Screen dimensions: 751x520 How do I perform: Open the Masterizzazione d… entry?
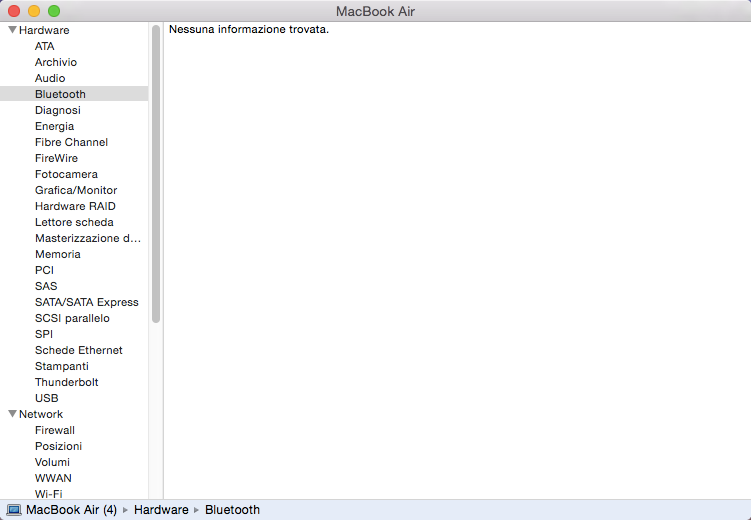(x=88, y=238)
